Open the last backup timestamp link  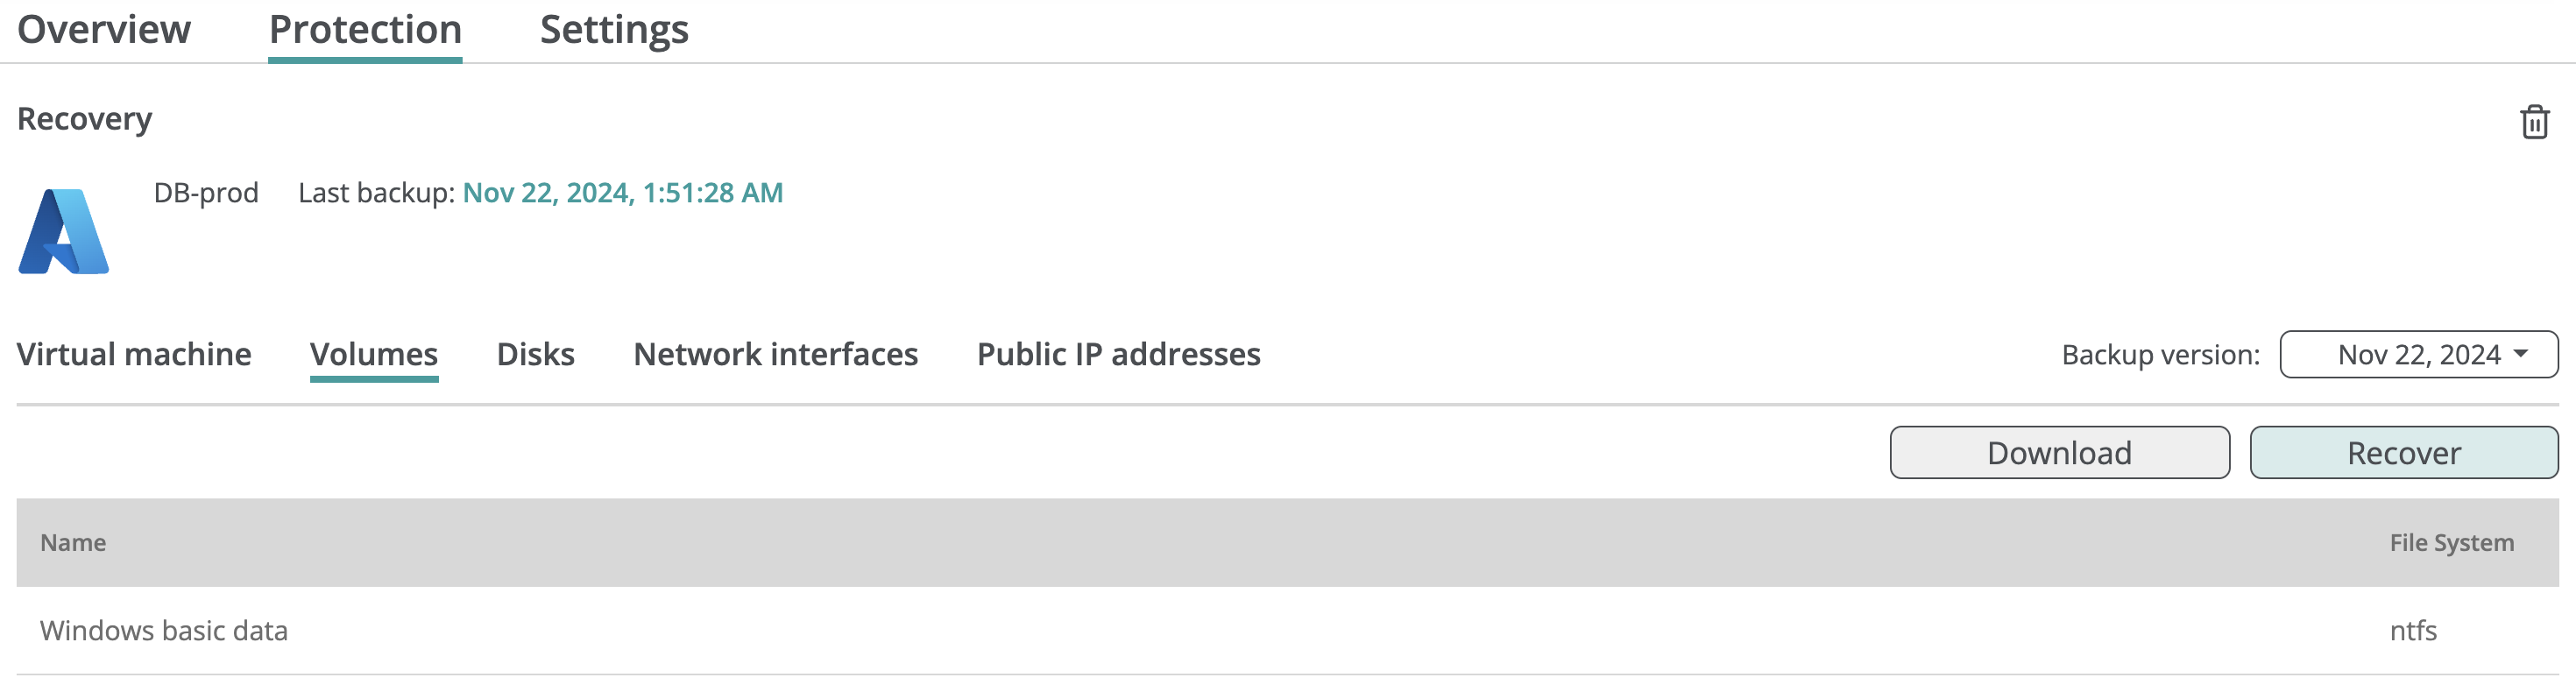point(623,193)
